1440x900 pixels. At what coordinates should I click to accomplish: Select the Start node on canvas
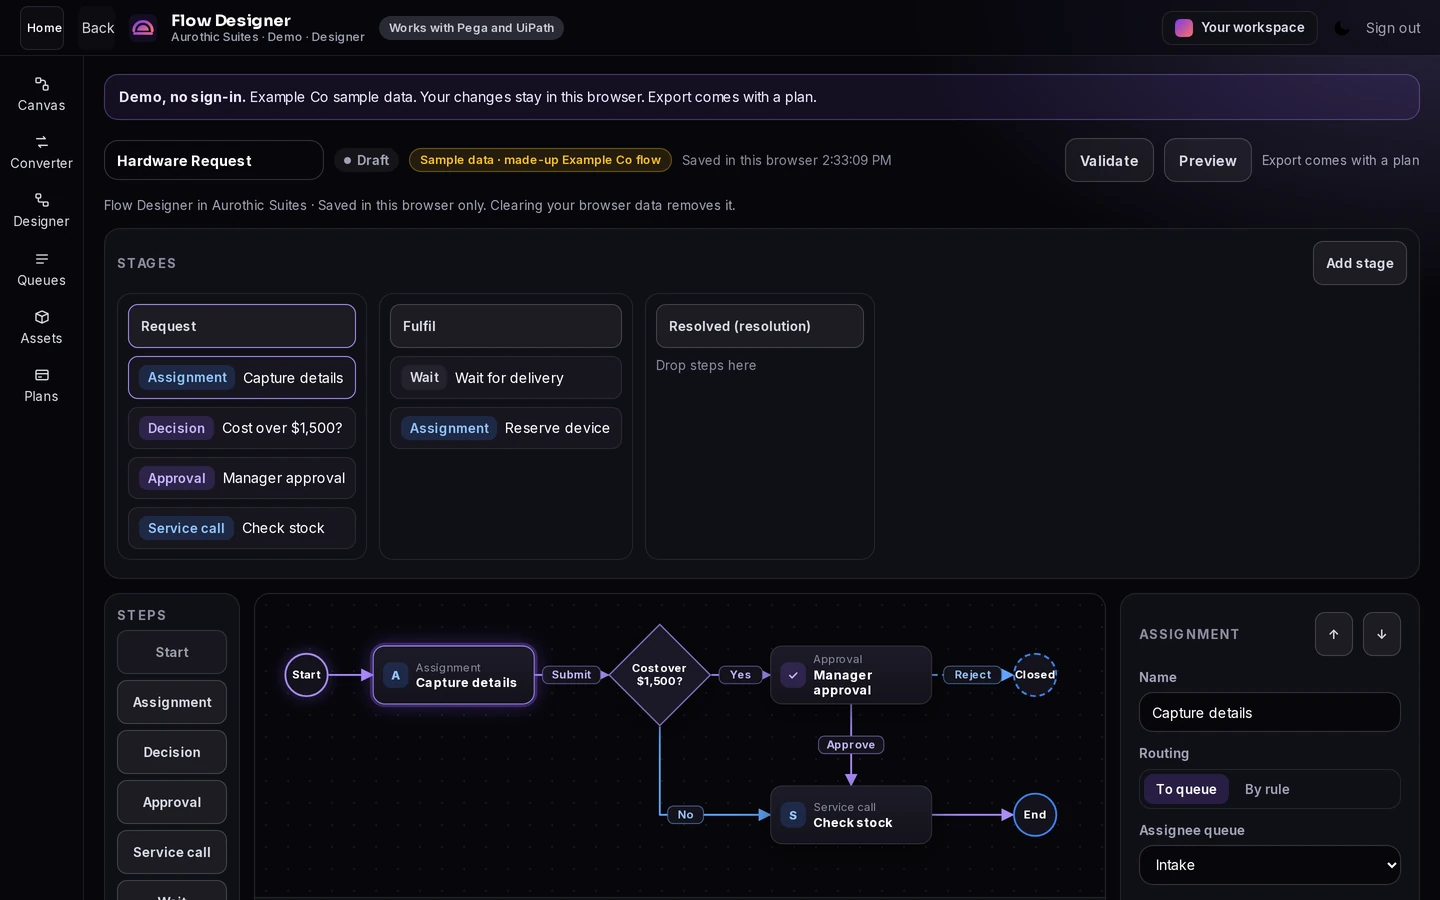point(306,675)
